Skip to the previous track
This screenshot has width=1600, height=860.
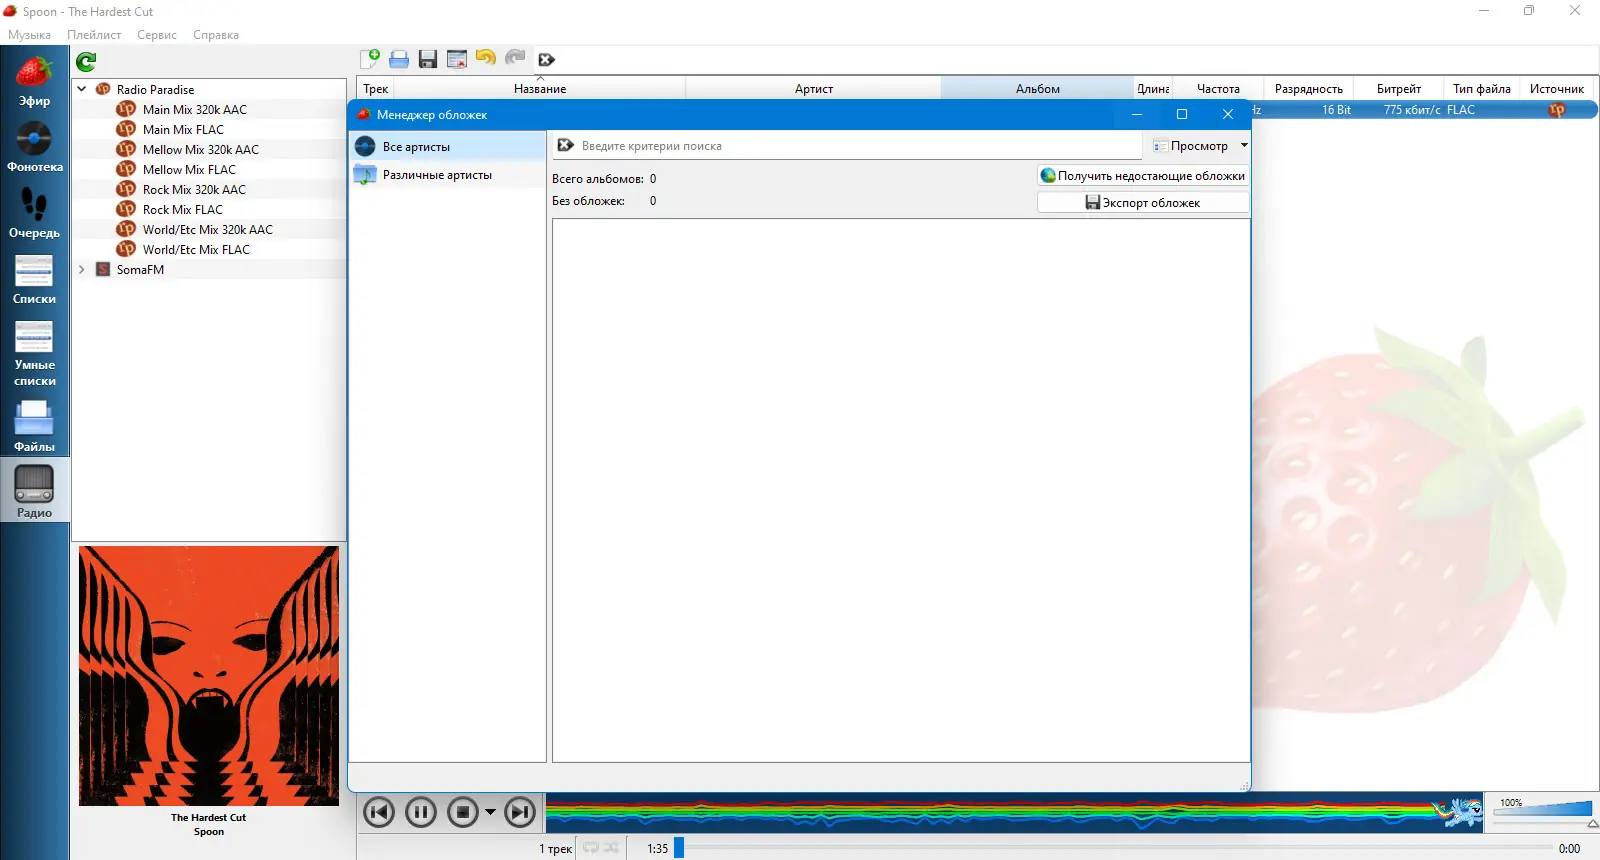point(379,812)
